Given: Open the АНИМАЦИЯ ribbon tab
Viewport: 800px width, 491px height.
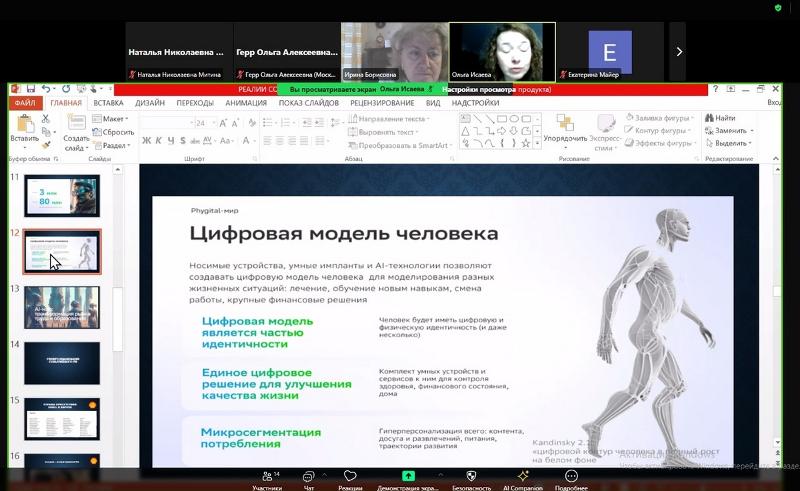Looking at the screenshot, I should point(246,103).
